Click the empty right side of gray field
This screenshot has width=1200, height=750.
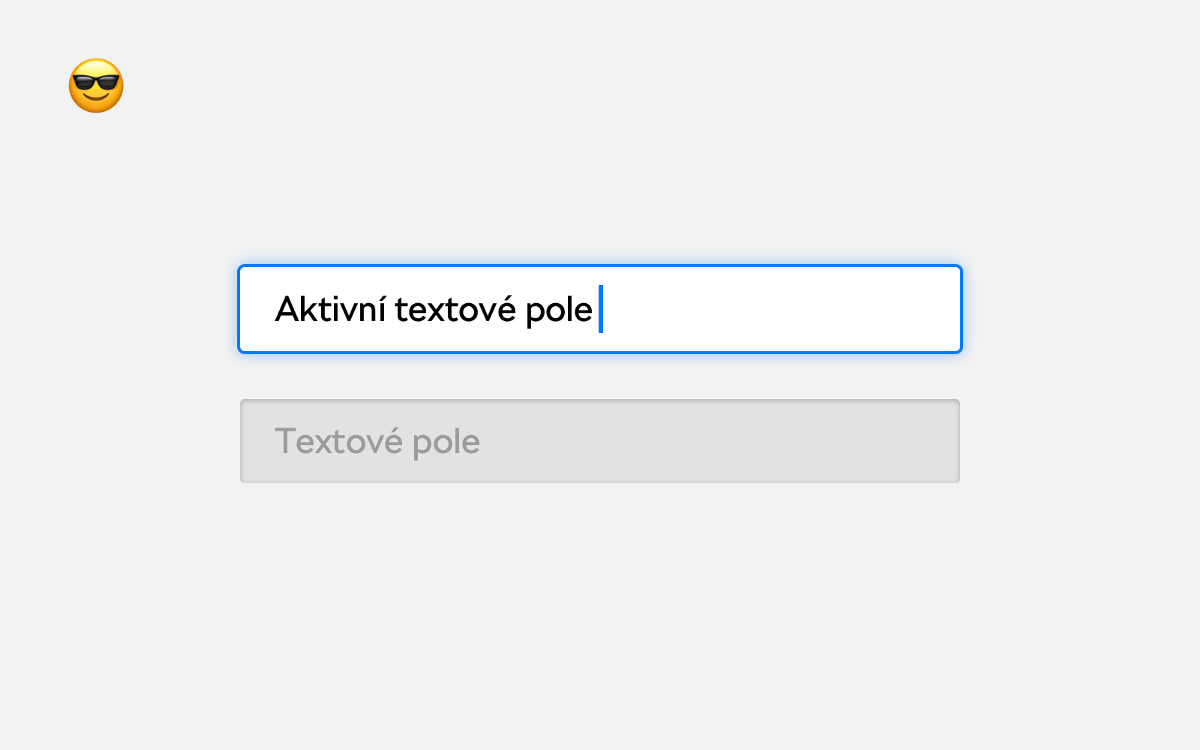tap(720, 441)
